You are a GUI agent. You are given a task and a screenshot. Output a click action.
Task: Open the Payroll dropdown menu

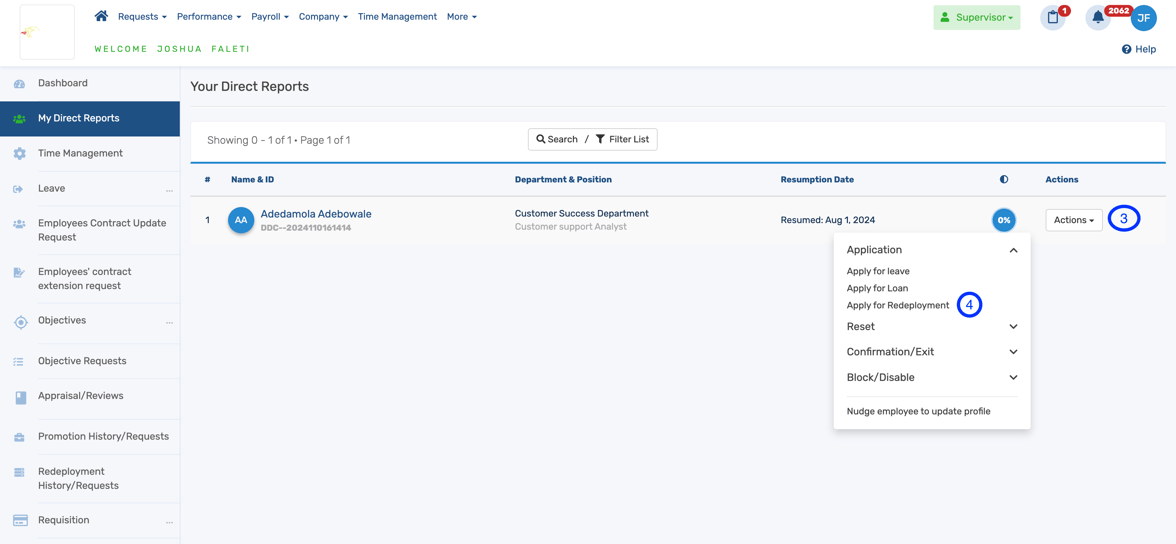pyautogui.click(x=270, y=17)
